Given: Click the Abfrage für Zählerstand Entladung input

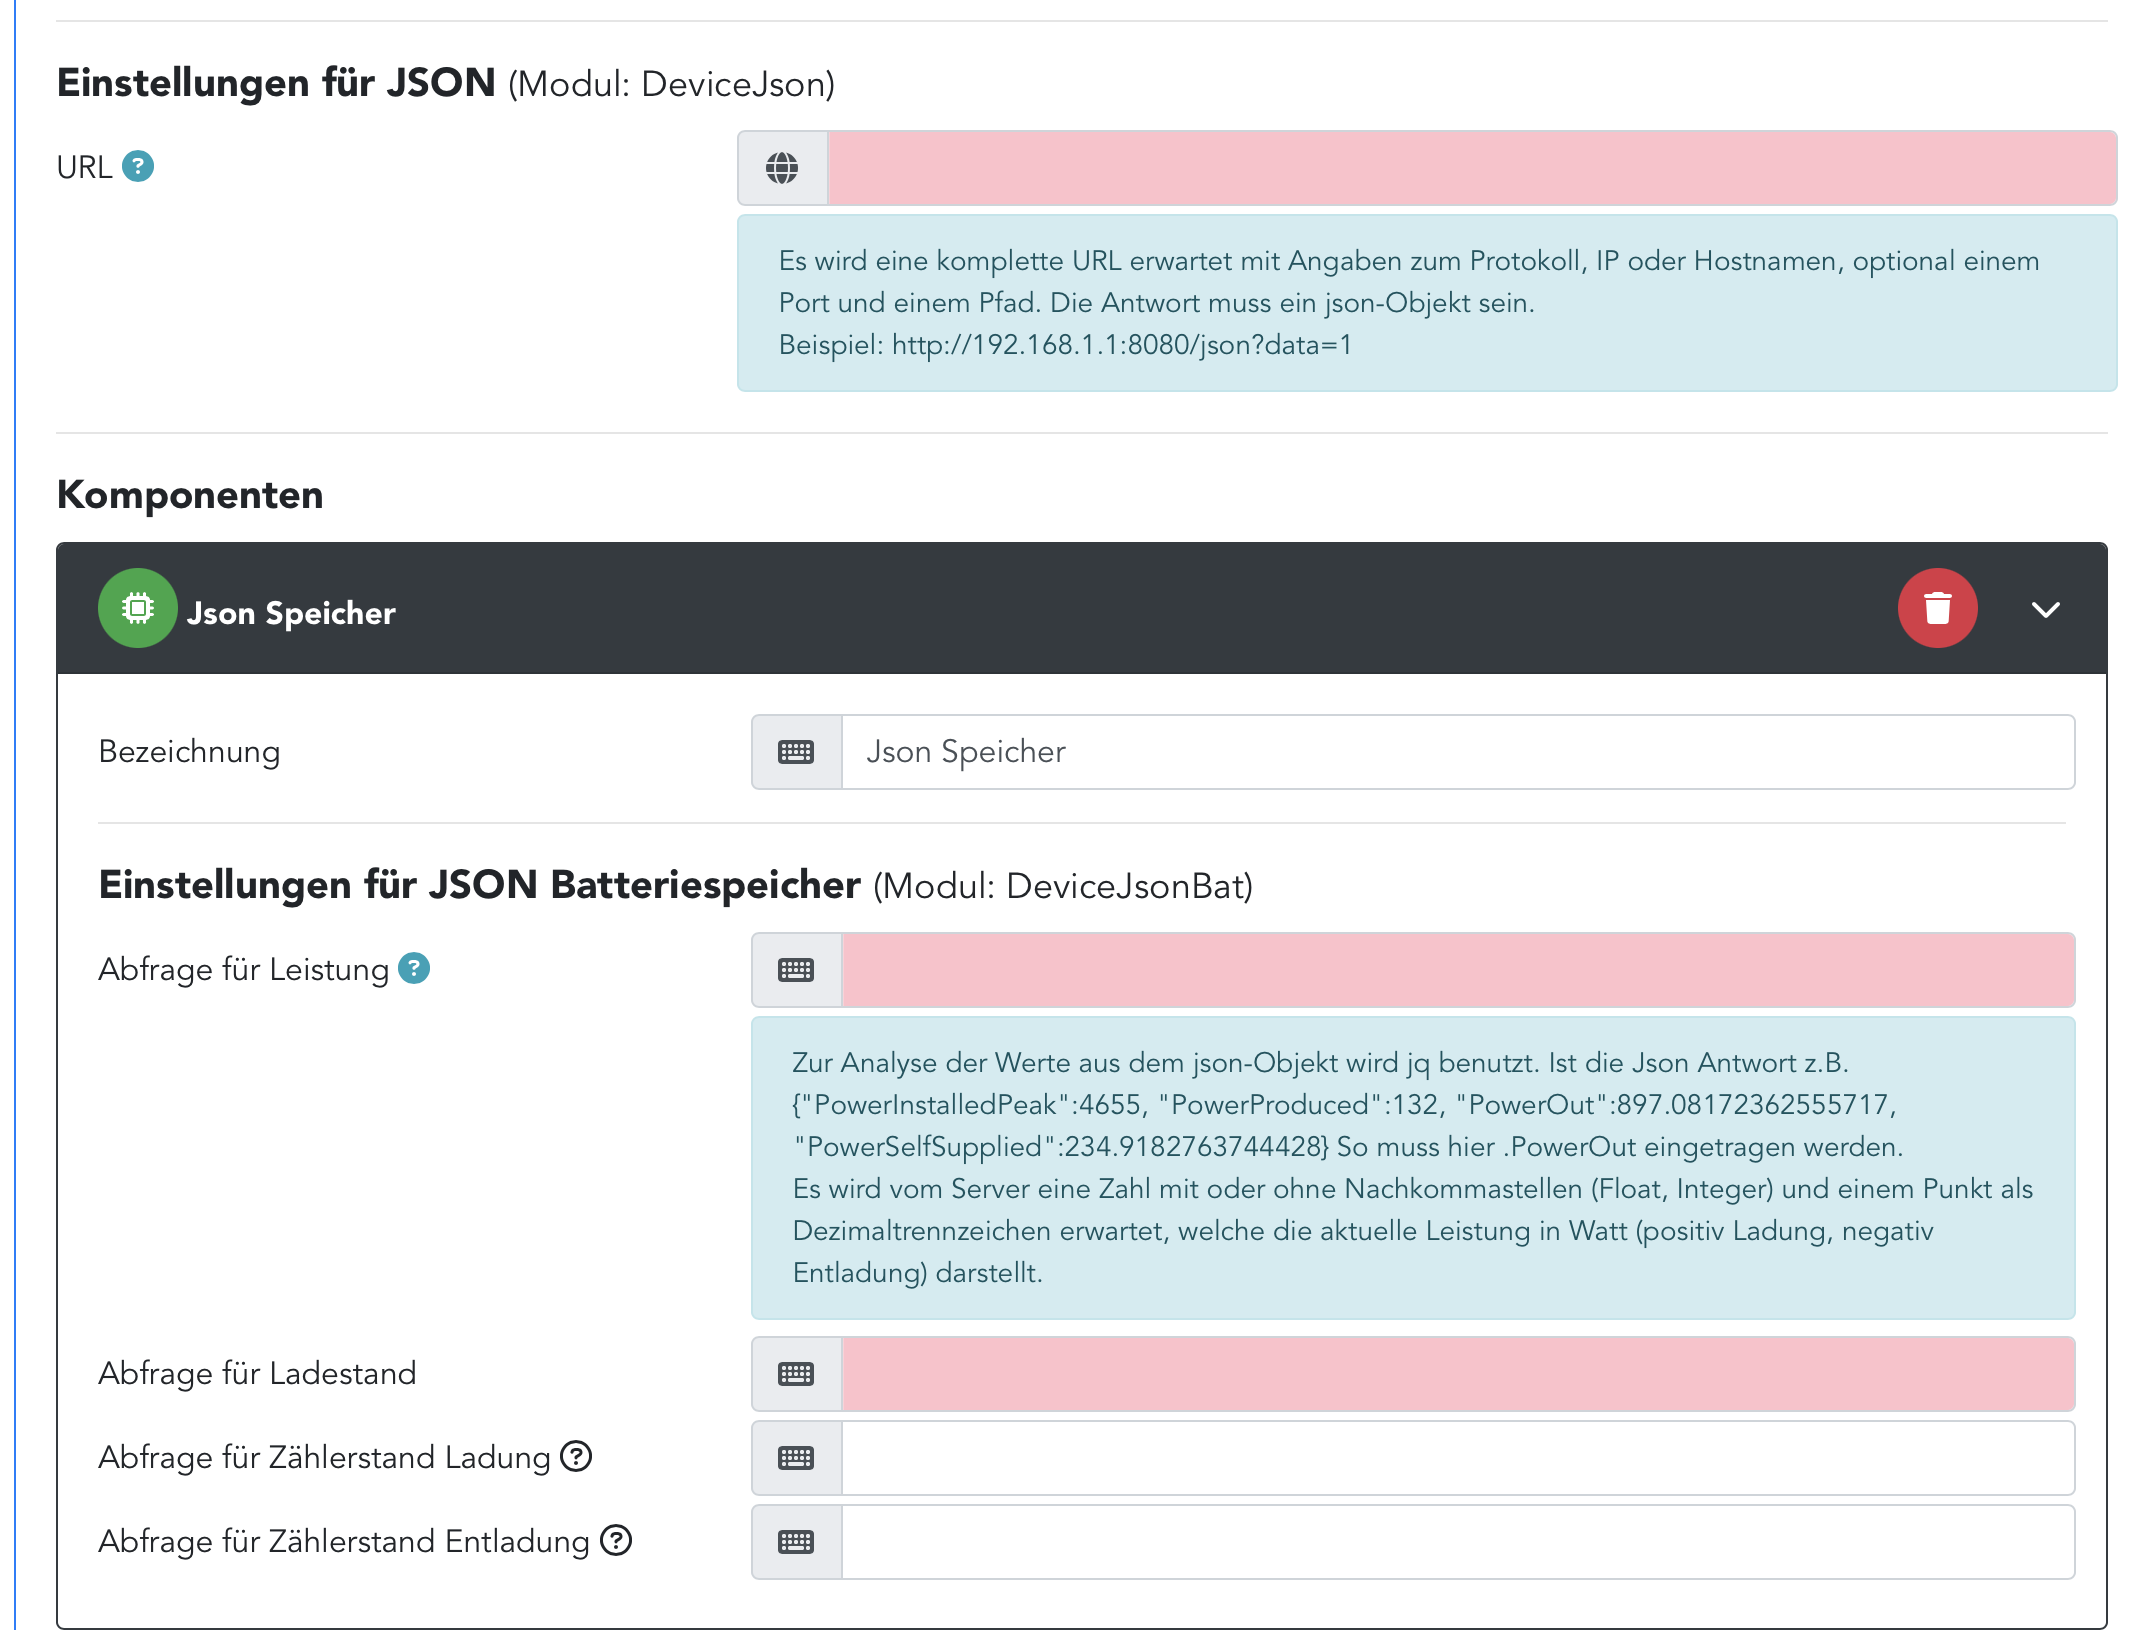Looking at the screenshot, I should click(x=1457, y=1542).
